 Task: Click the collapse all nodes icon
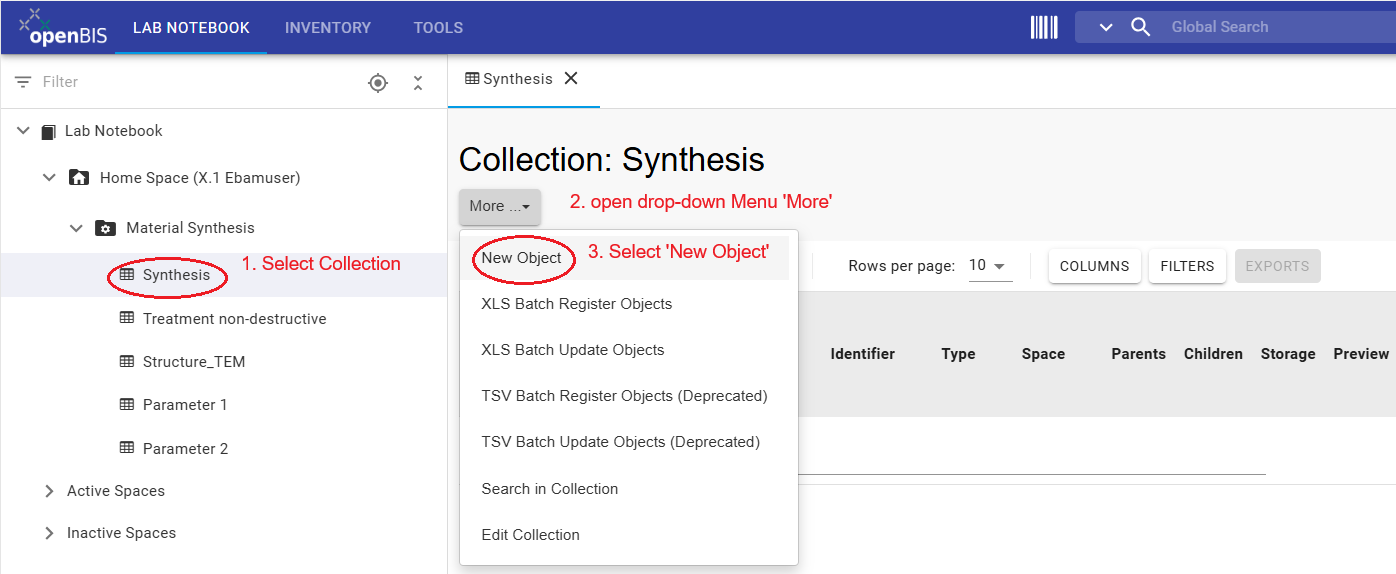[x=418, y=83]
